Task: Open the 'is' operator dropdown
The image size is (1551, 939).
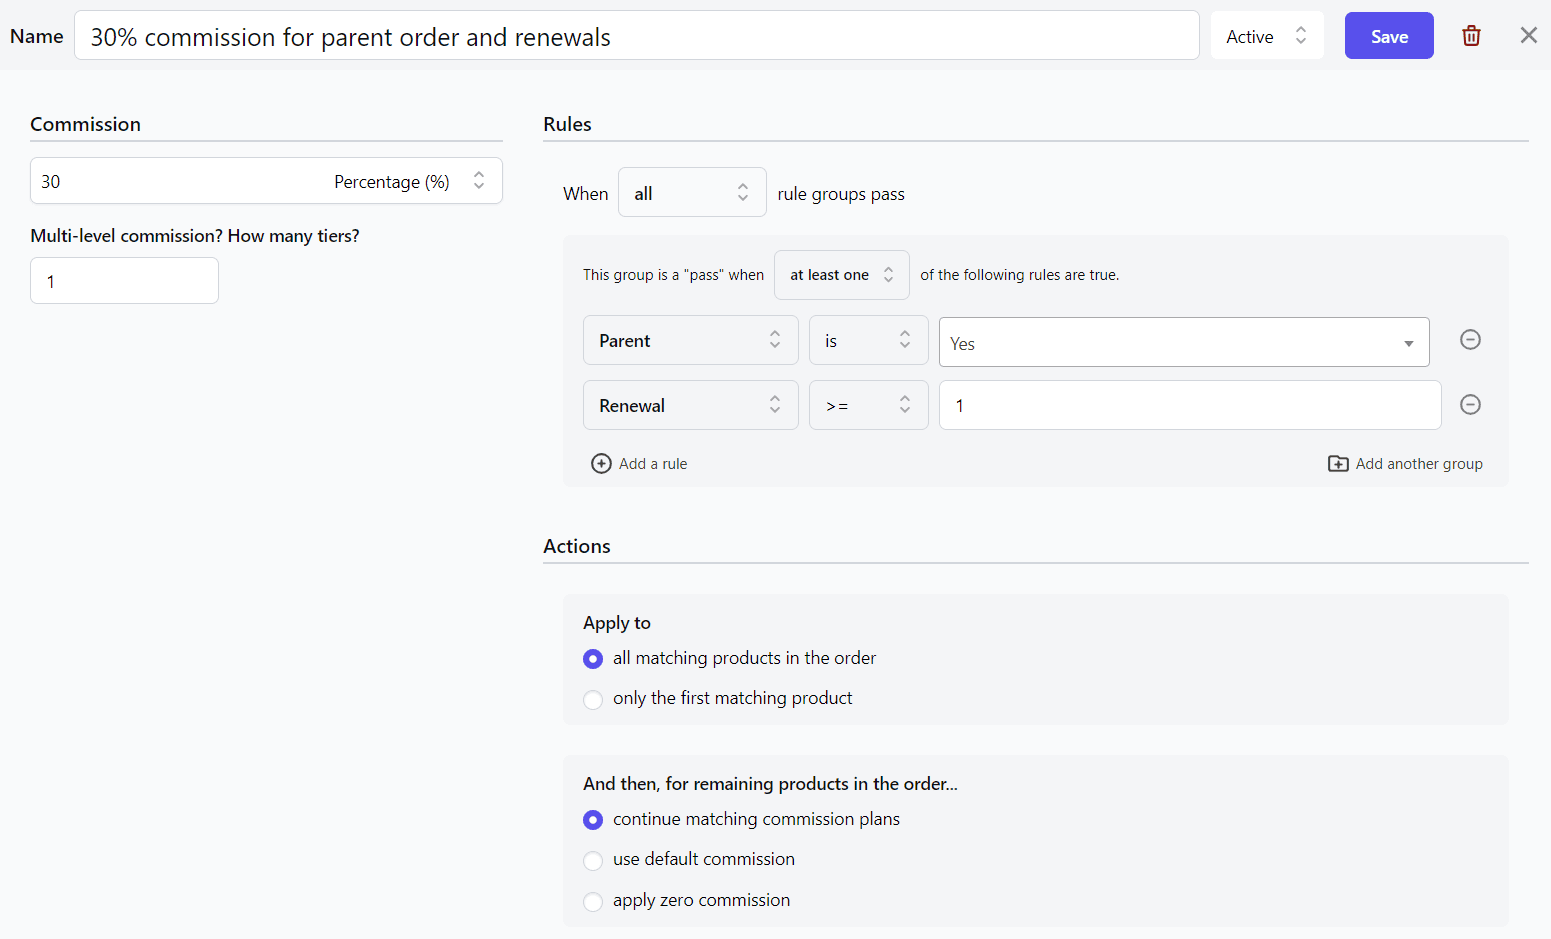Action: [868, 341]
